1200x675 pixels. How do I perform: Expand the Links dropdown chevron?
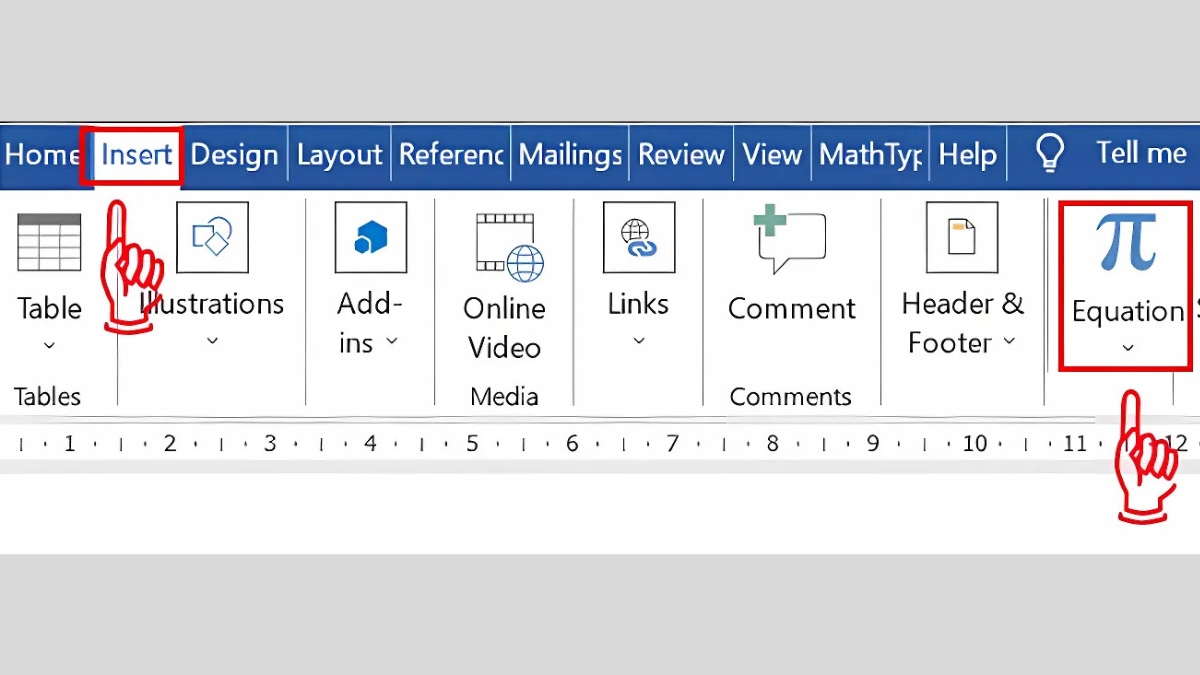point(638,341)
